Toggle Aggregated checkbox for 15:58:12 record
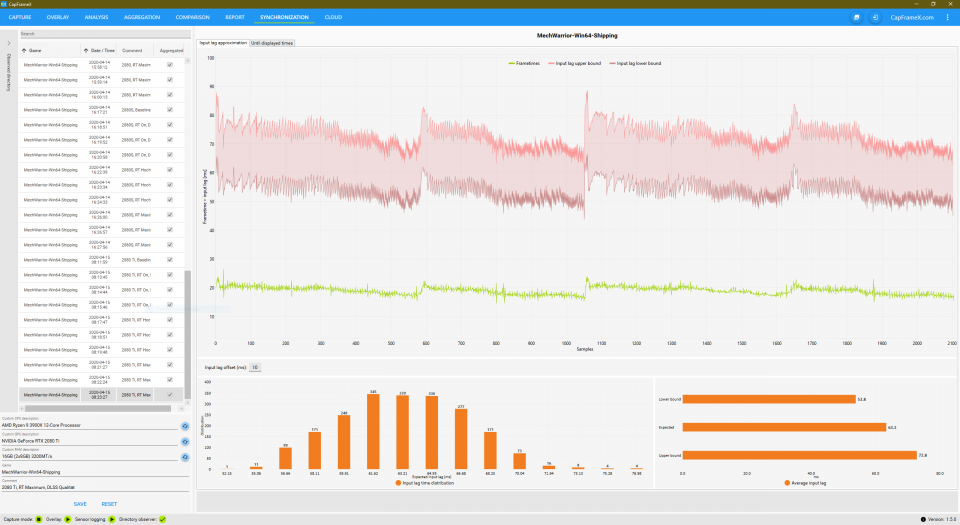 coord(170,65)
